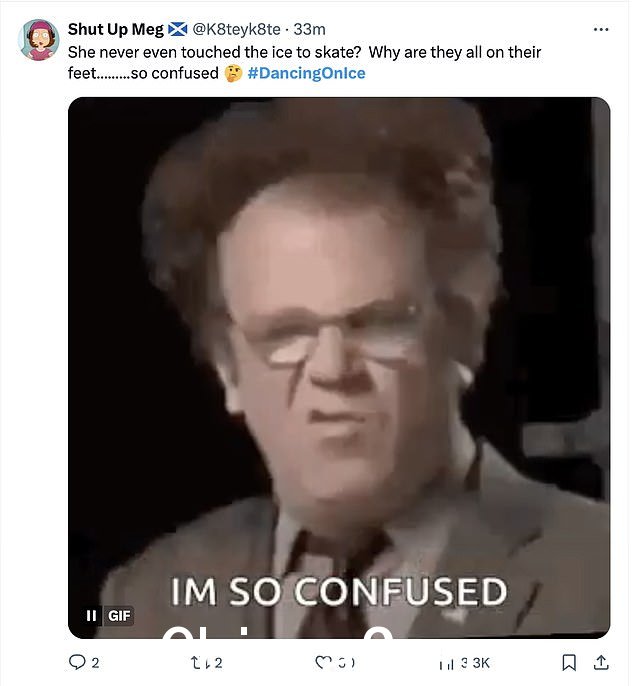Click the tweet text body
This screenshot has height=686, width=634.
pos(304,63)
